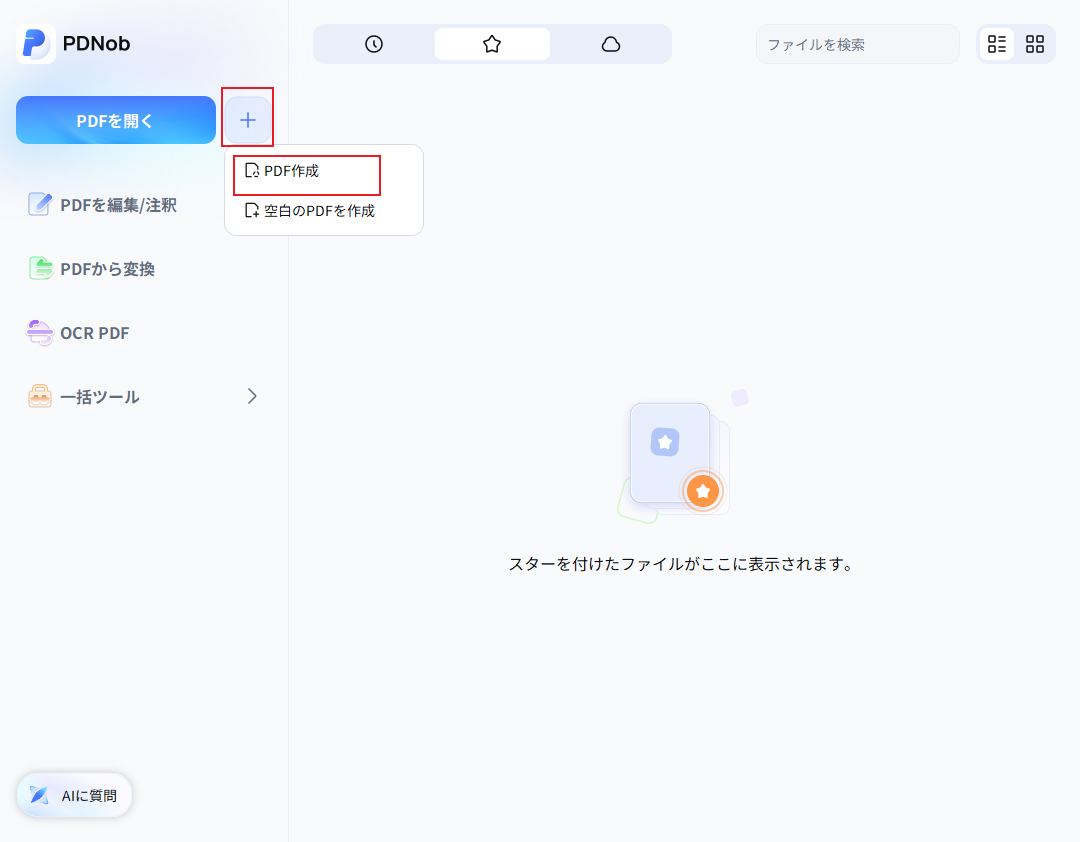Click the AIに質問 button
Image resolution: width=1080 pixels, height=842 pixels.
point(73,795)
